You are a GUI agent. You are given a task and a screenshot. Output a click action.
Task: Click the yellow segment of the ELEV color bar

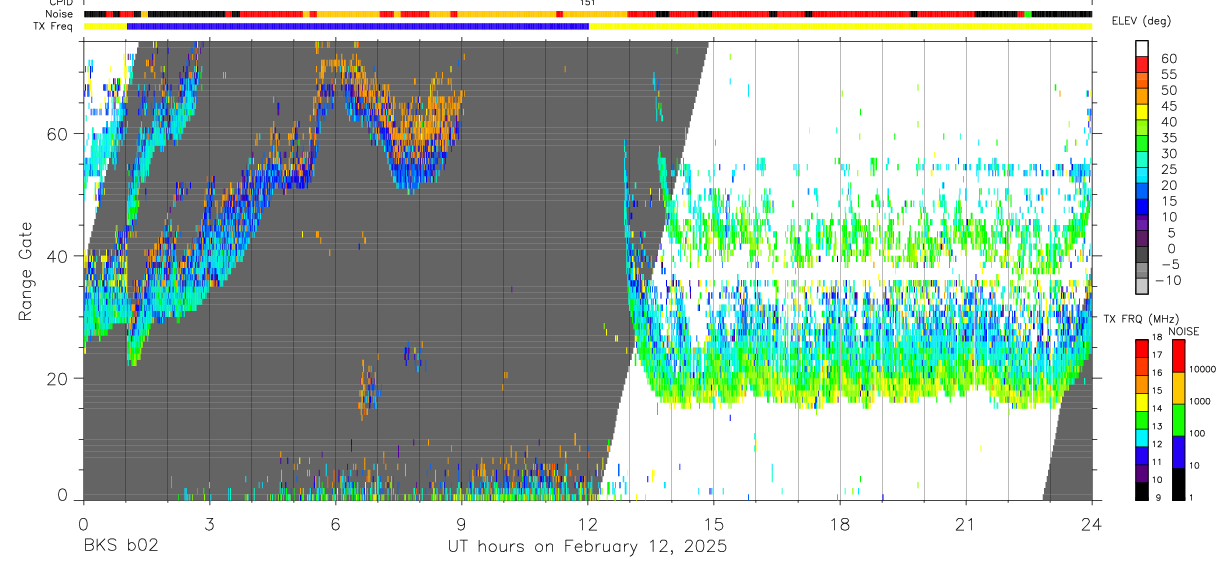tap(1142, 113)
